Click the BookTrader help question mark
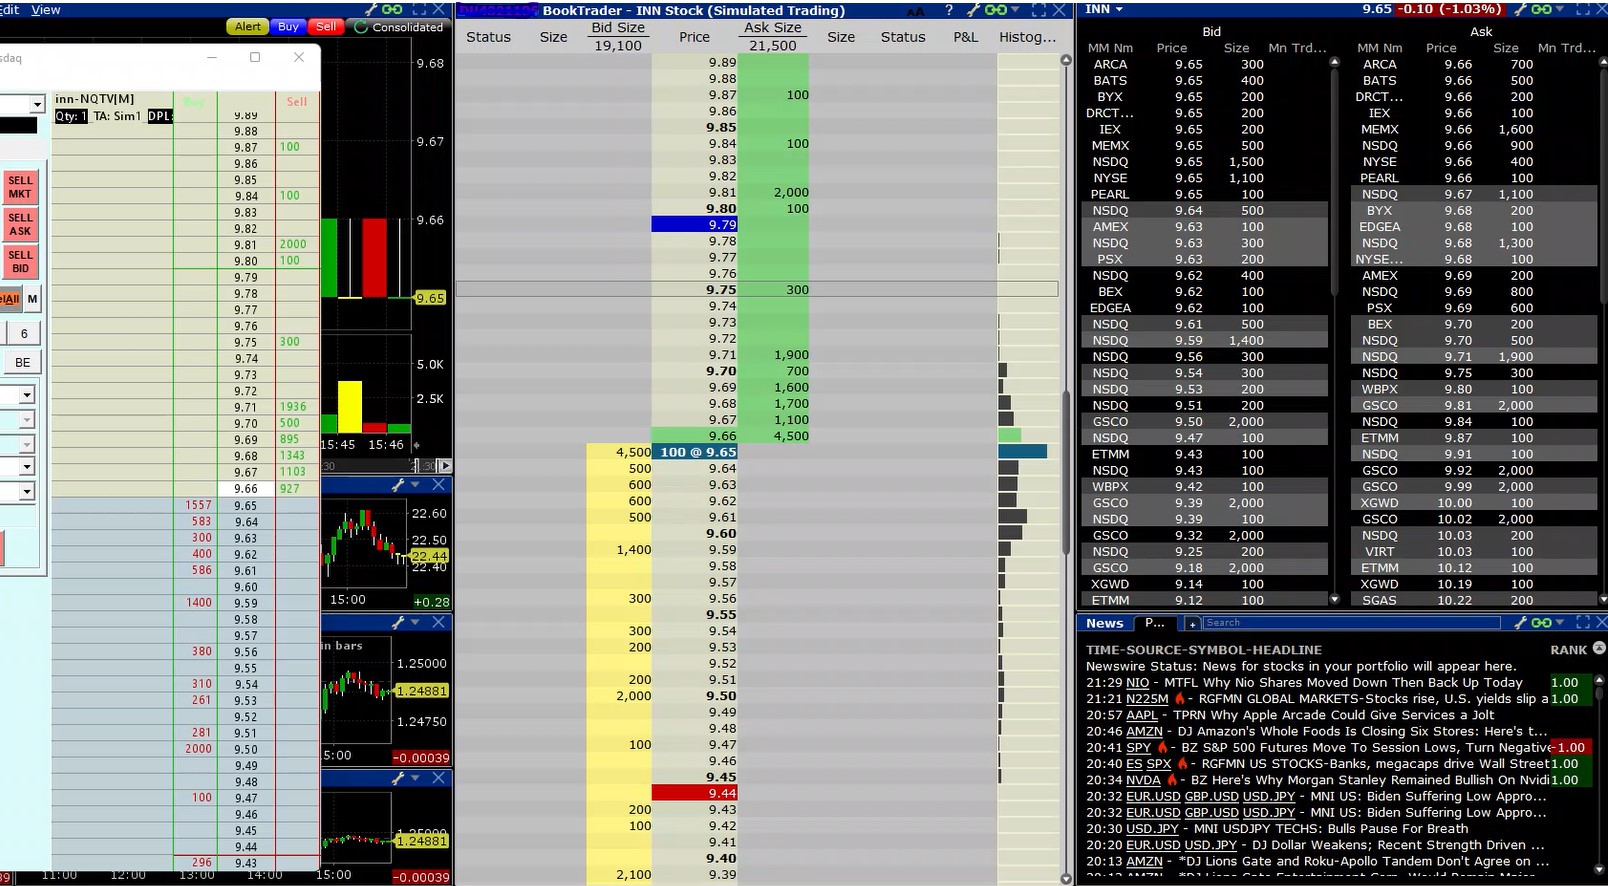This screenshot has width=1608, height=886. click(x=948, y=10)
